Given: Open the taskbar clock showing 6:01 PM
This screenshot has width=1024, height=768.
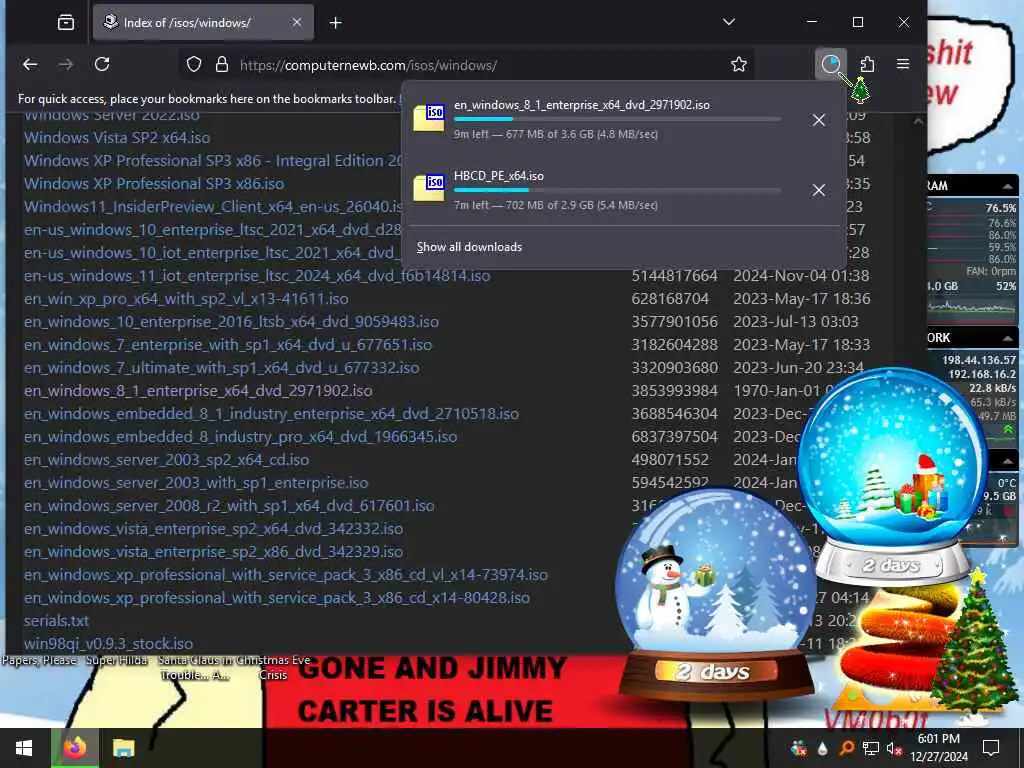Looking at the screenshot, I should click(938, 748).
